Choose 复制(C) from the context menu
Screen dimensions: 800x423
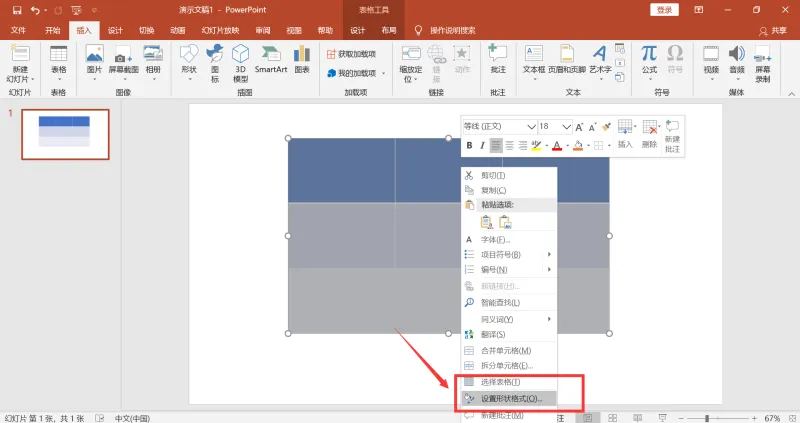point(509,190)
